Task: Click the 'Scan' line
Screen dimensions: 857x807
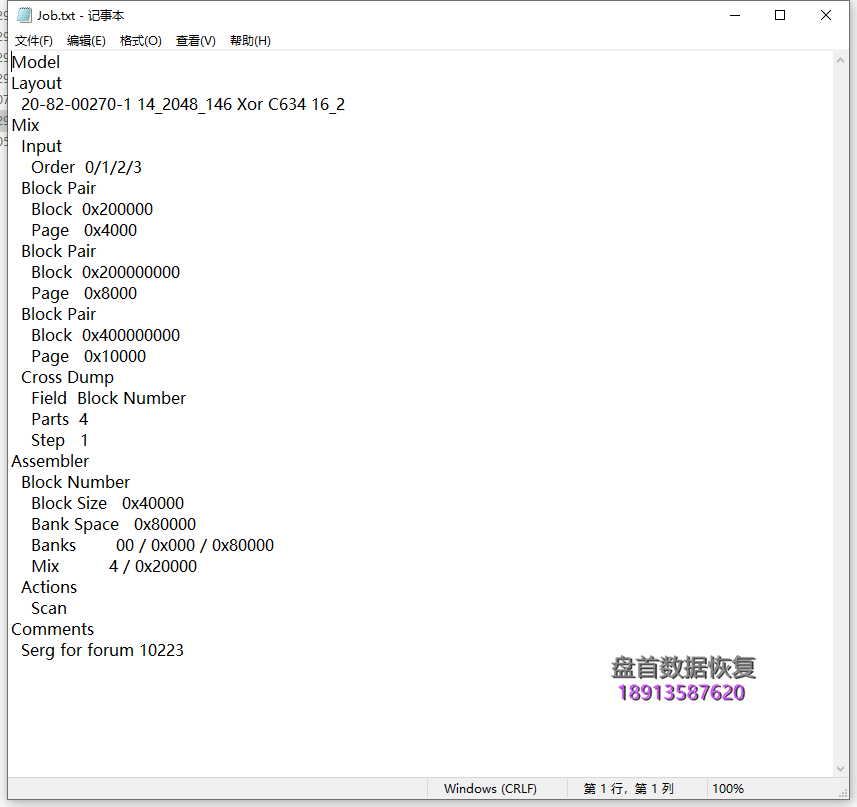Action: point(49,609)
